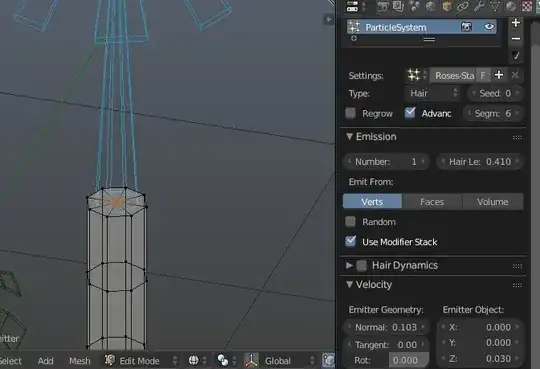Toggle ParticleSystem render camera visibility
540x369 pixels.
466,27
